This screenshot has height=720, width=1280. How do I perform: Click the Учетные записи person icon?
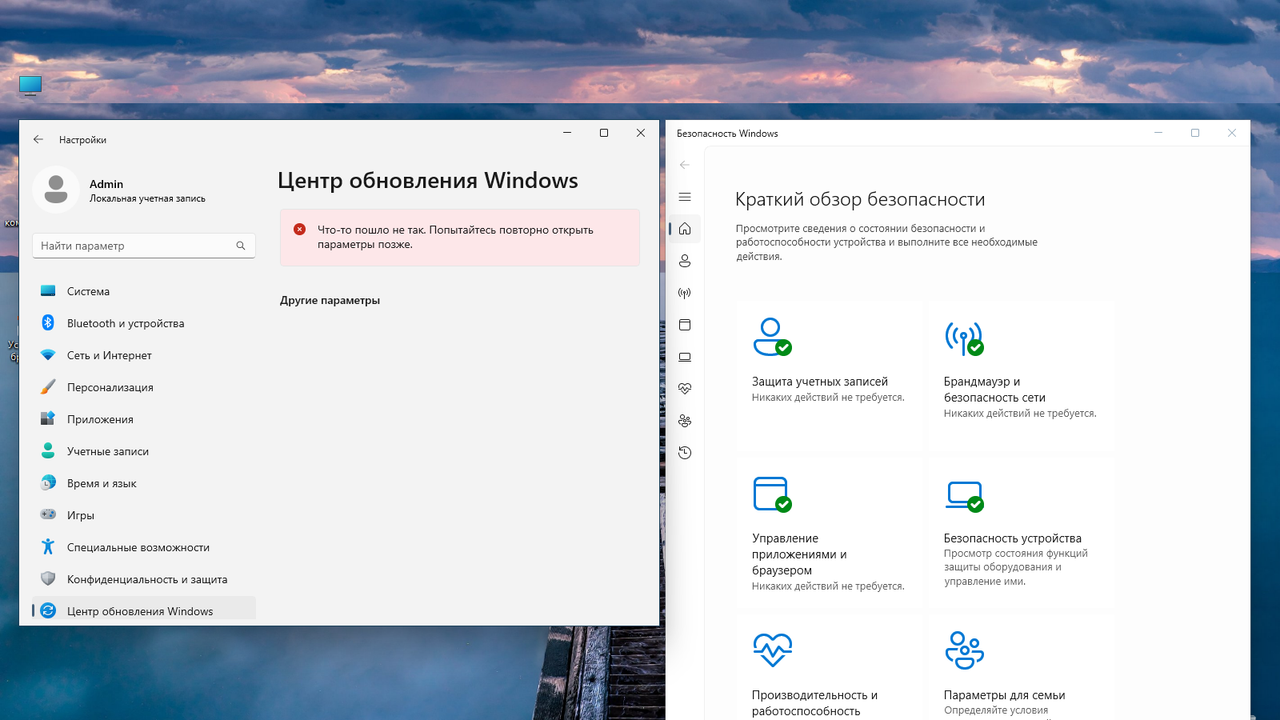coord(47,451)
